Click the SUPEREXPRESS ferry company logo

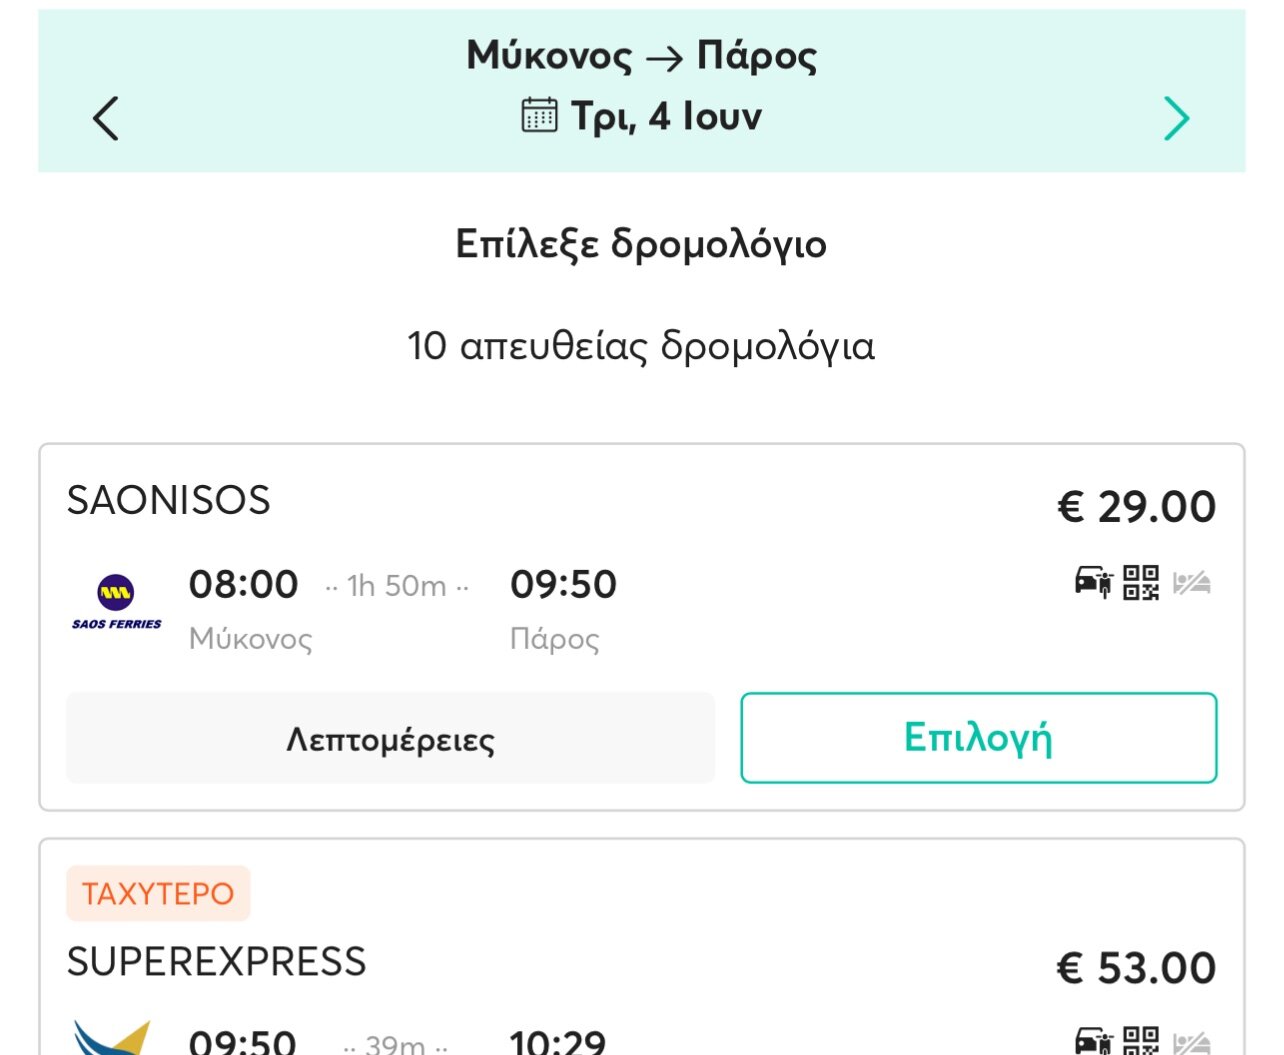[112, 1040]
